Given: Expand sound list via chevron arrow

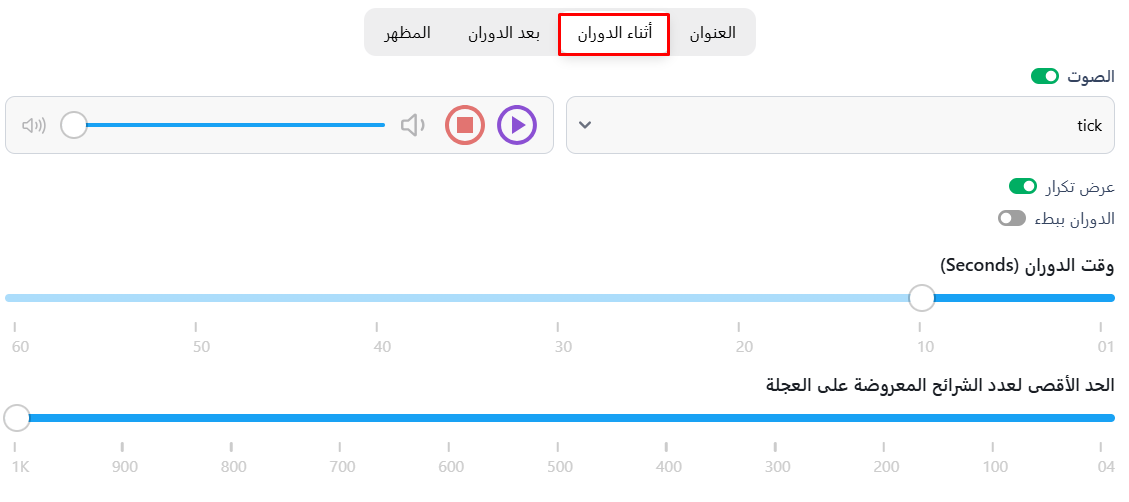Looking at the screenshot, I should [x=586, y=125].
